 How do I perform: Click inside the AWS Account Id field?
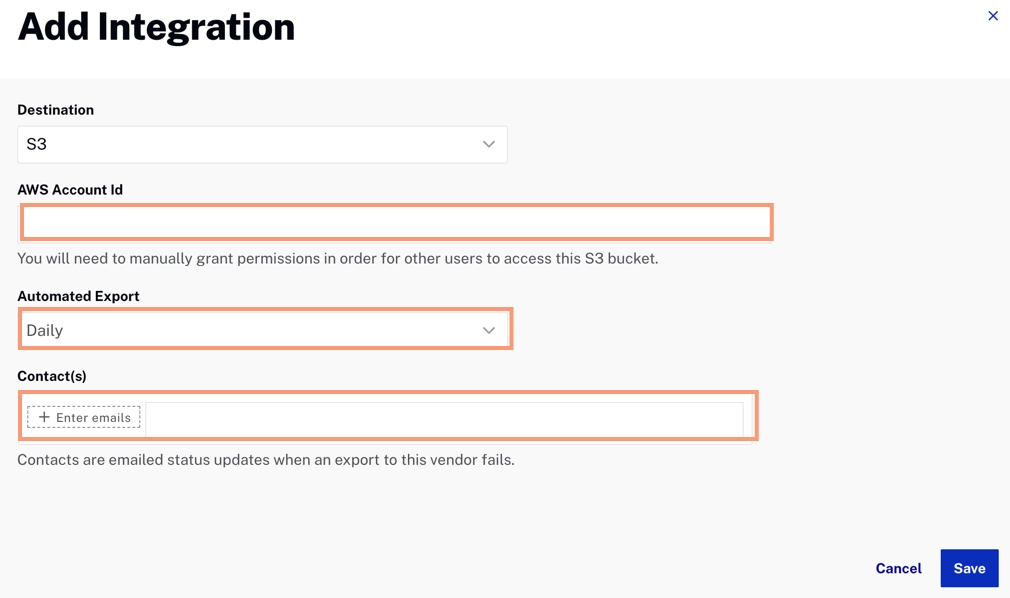point(397,221)
